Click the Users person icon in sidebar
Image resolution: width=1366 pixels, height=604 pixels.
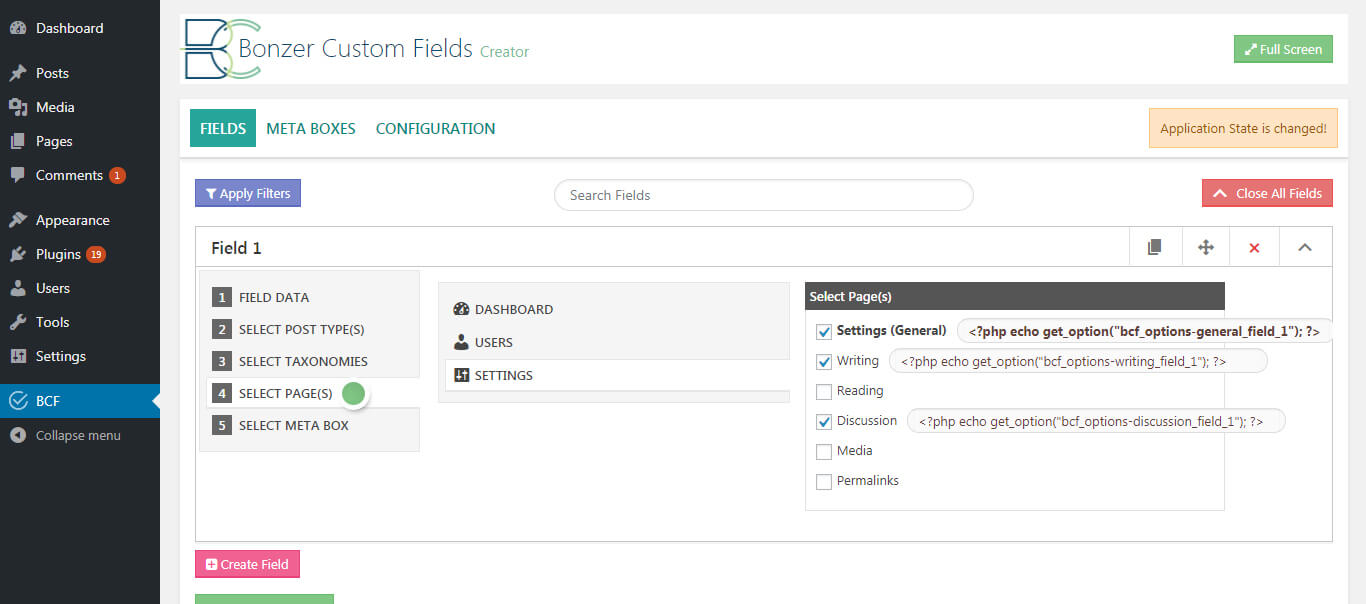(x=18, y=288)
